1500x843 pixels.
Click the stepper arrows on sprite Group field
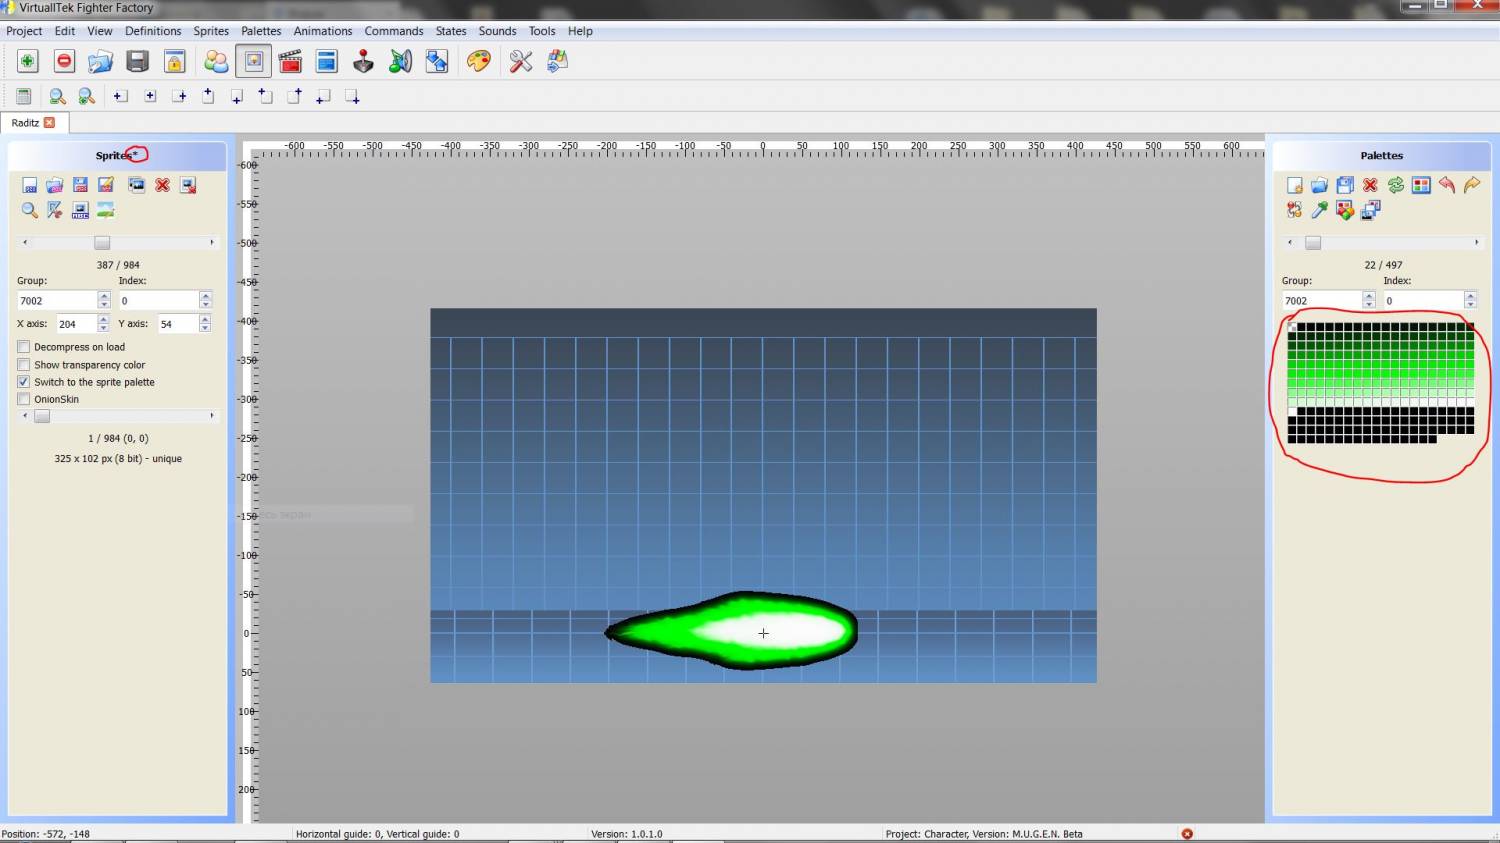104,300
